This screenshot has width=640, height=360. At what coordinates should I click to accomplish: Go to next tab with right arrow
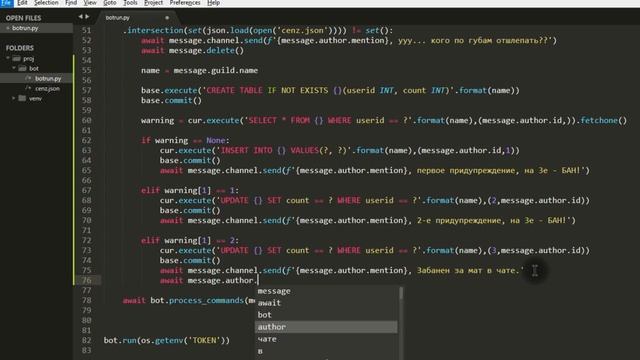coord(87,17)
